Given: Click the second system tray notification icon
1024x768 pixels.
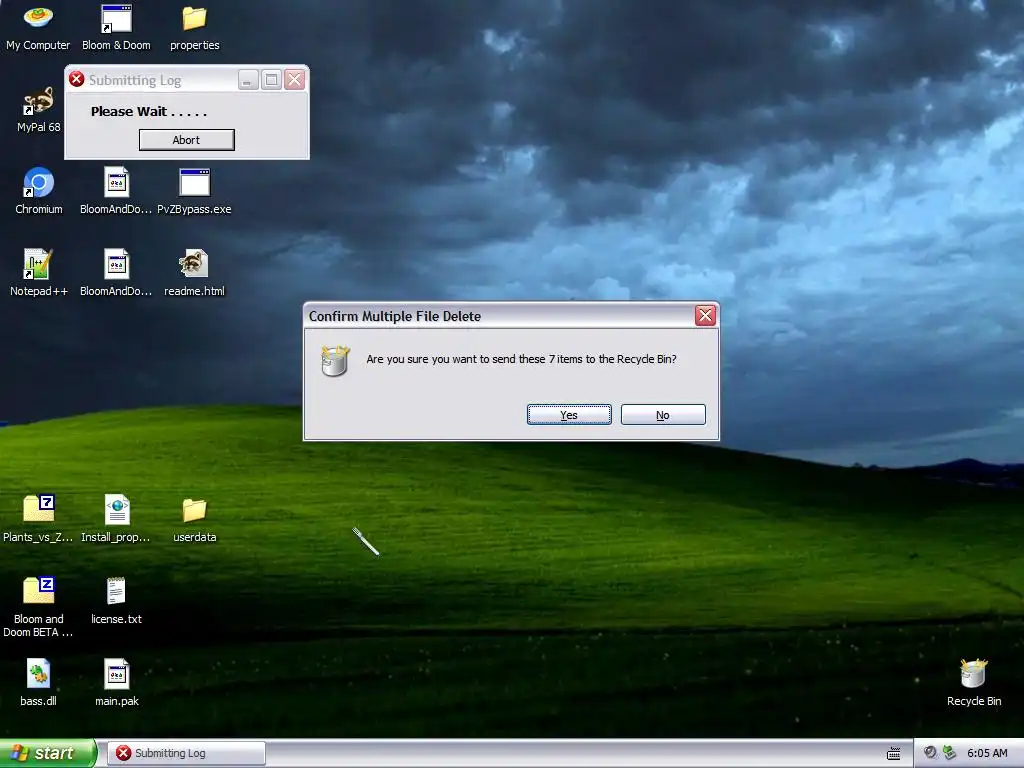Looking at the screenshot, I should 950,752.
